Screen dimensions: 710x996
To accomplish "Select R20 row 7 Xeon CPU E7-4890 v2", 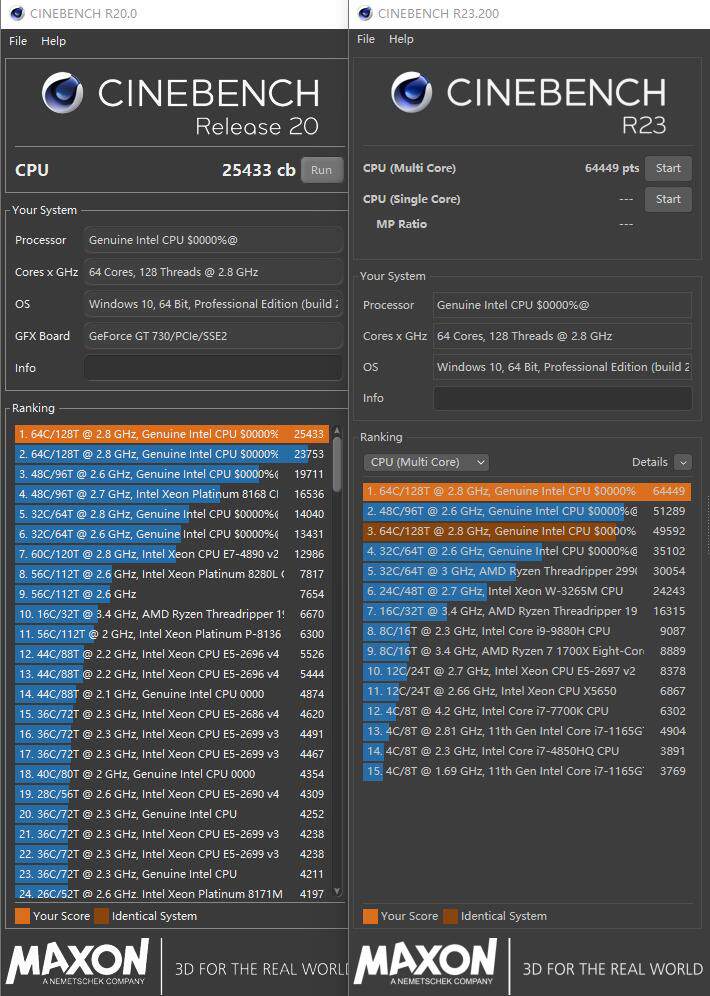I will [172, 555].
